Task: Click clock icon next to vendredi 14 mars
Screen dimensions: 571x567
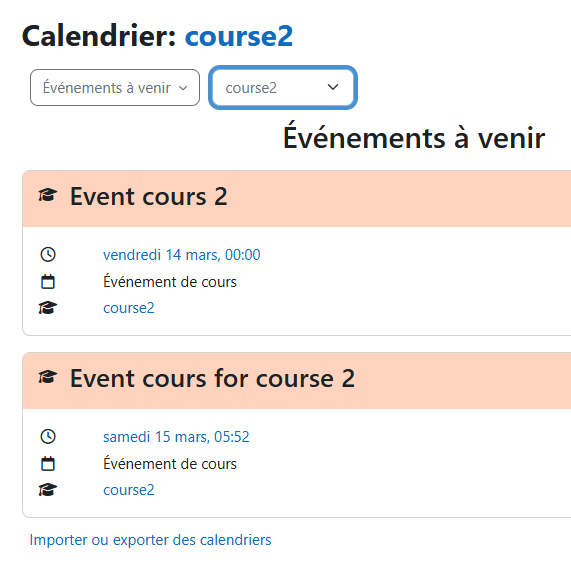Action: (48, 255)
